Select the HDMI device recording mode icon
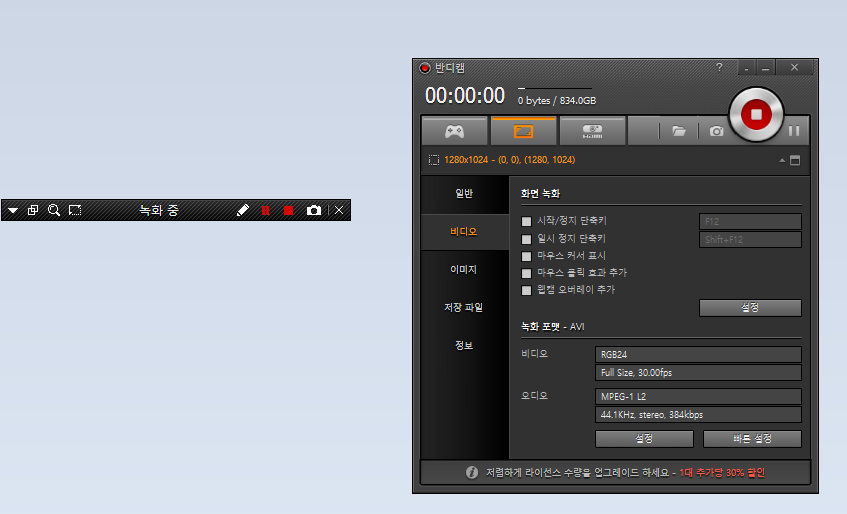The height and width of the screenshot is (514, 847). click(x=593, y=131)
